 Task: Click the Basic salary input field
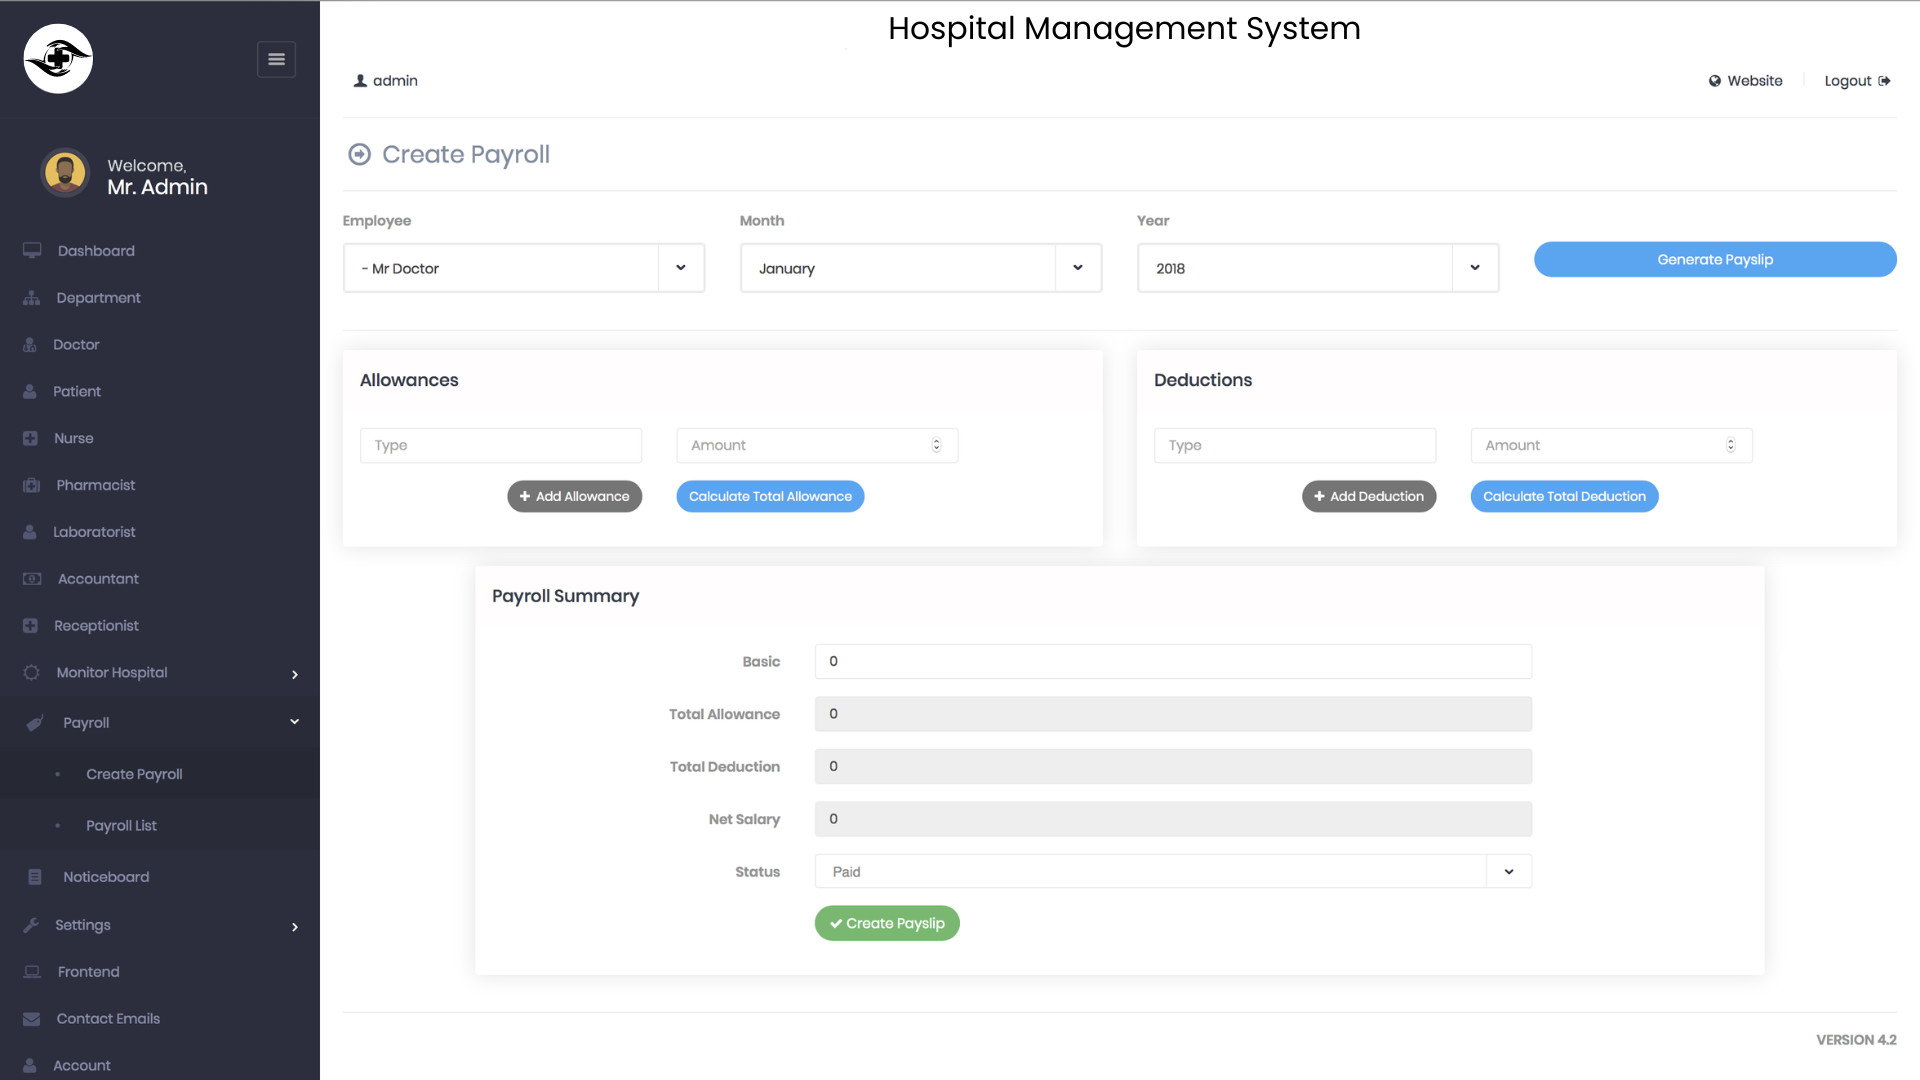click(x=1172, y=661)
